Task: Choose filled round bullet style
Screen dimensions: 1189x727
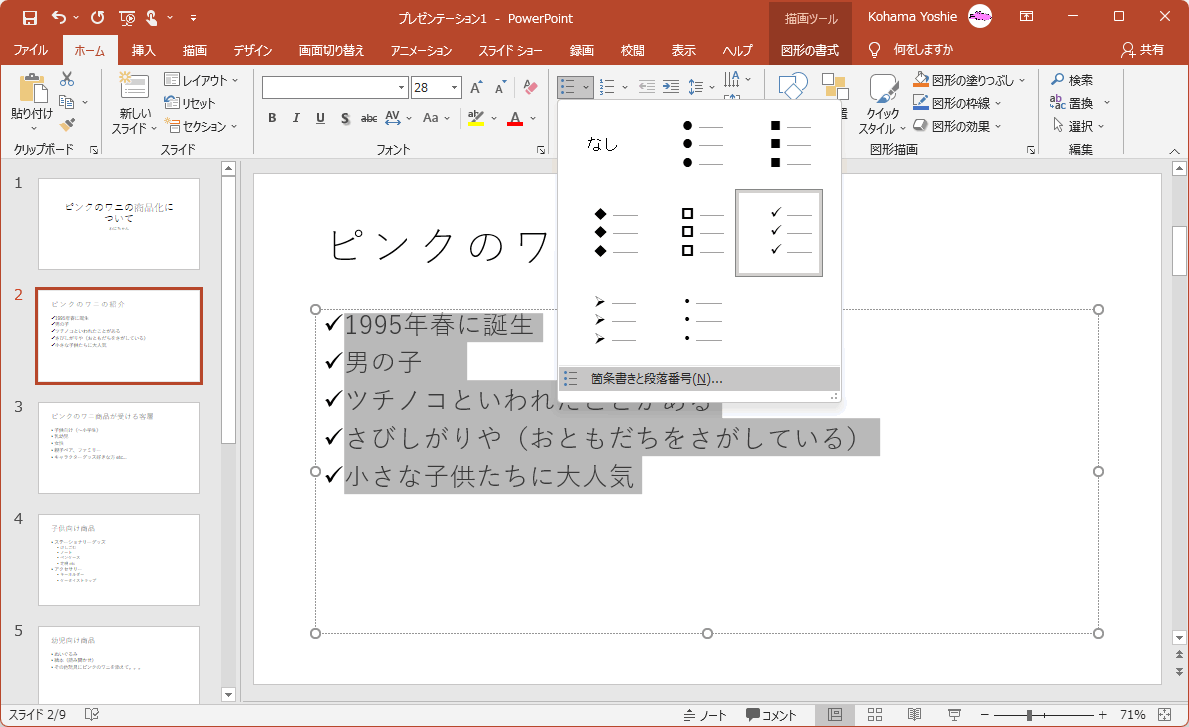Action: [x=703, y=144]
